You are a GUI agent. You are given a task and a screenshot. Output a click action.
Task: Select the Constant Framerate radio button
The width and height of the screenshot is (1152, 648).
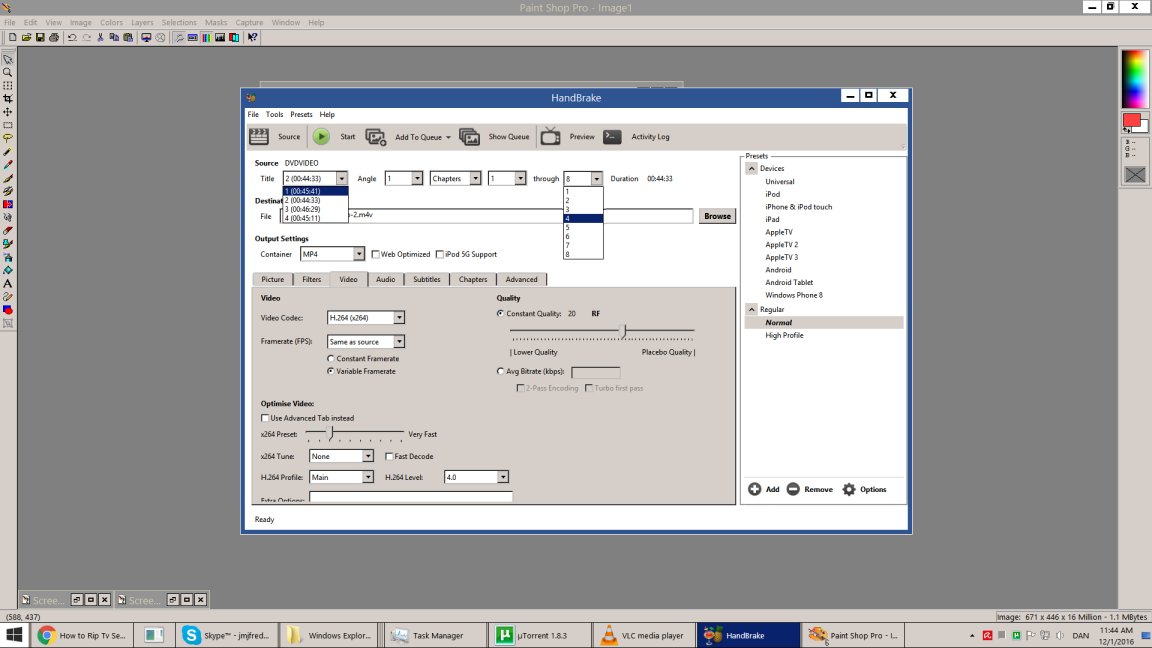(331, 359)
